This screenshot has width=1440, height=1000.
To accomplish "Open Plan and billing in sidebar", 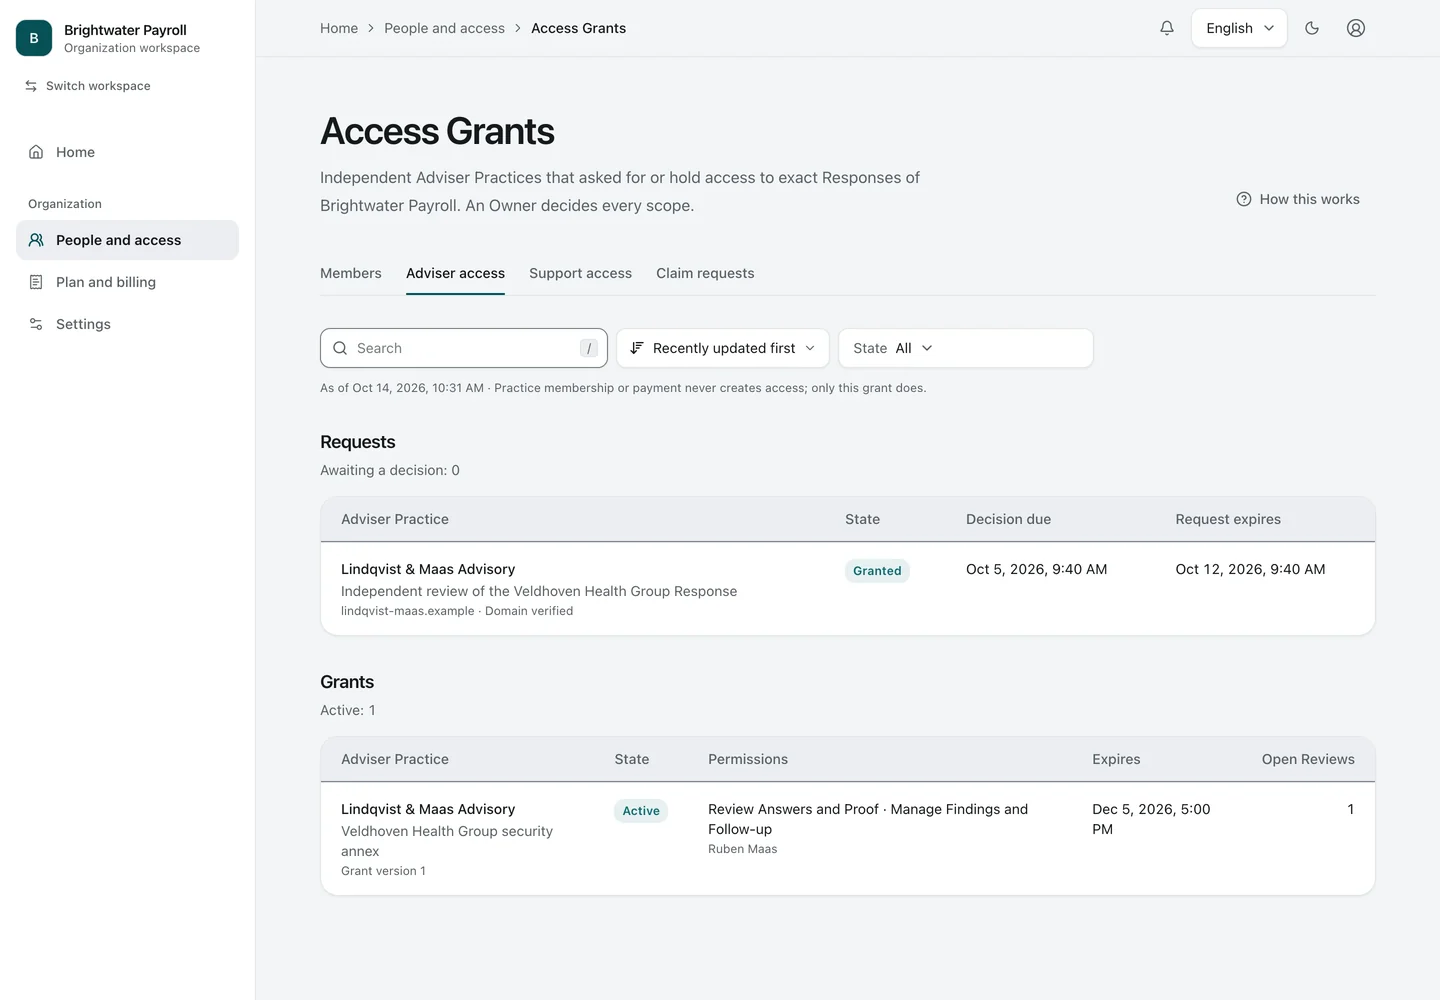I will [127, 282].
